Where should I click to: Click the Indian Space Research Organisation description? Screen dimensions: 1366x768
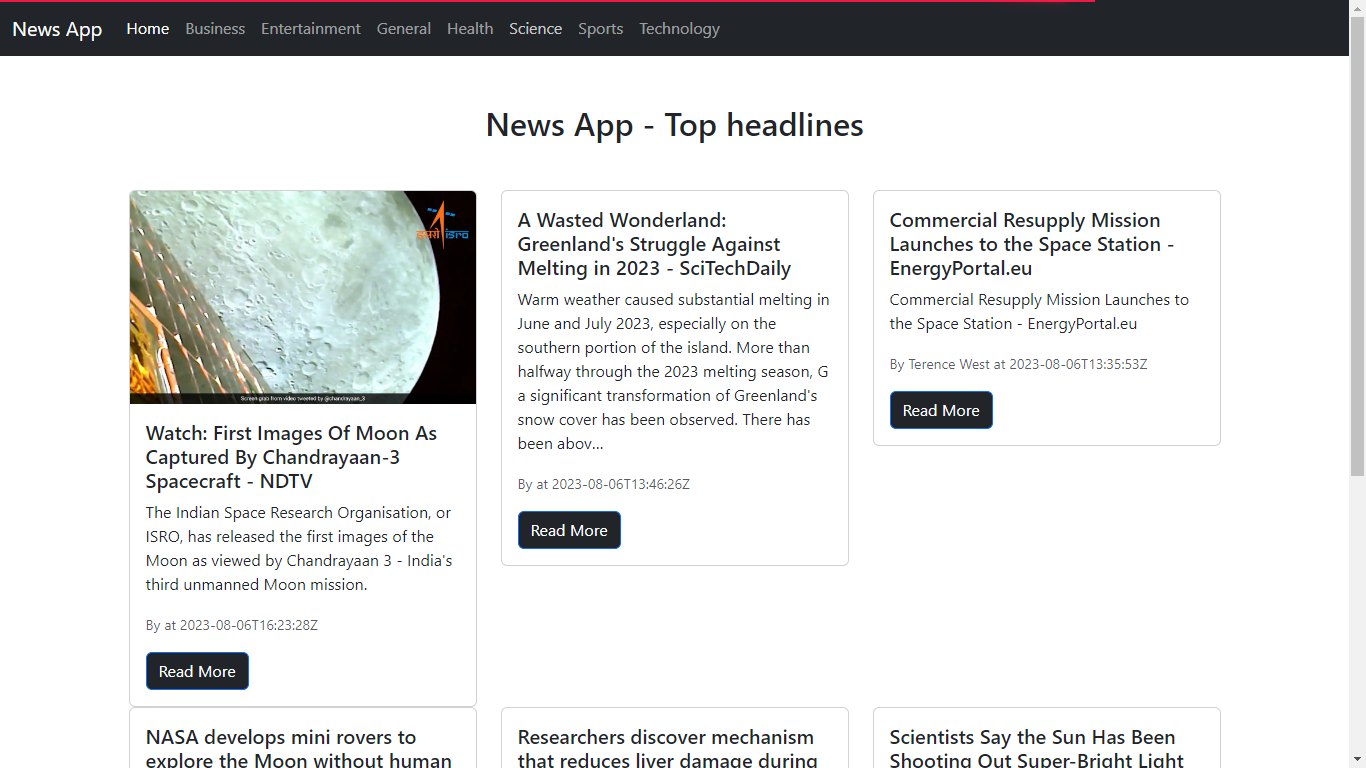(x=299, y=549)
